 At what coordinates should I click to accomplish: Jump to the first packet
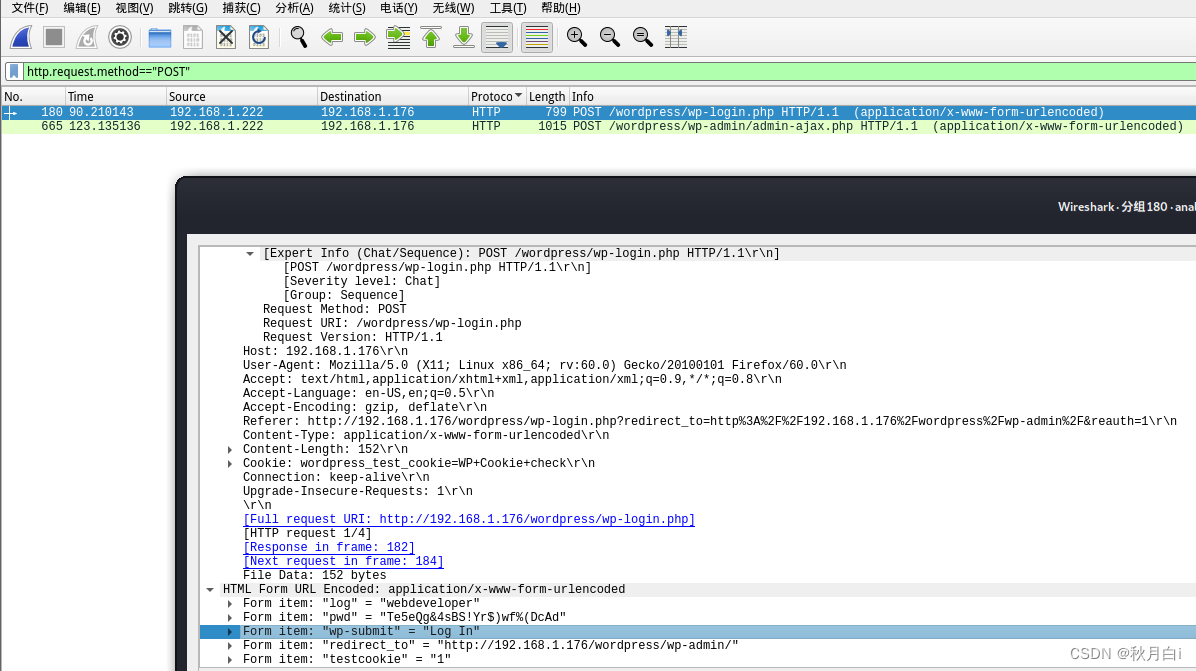[x=430, y=37]
